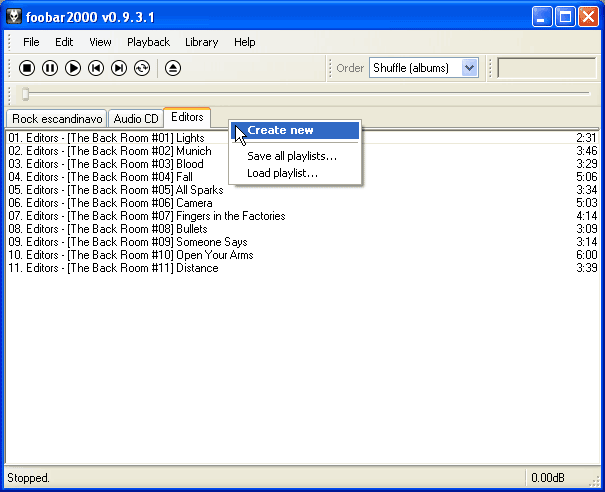Go to previous track button
Image resolution: width=605 pixels, height=492 pixels.
pyautogui.click(x=96, y=68)
